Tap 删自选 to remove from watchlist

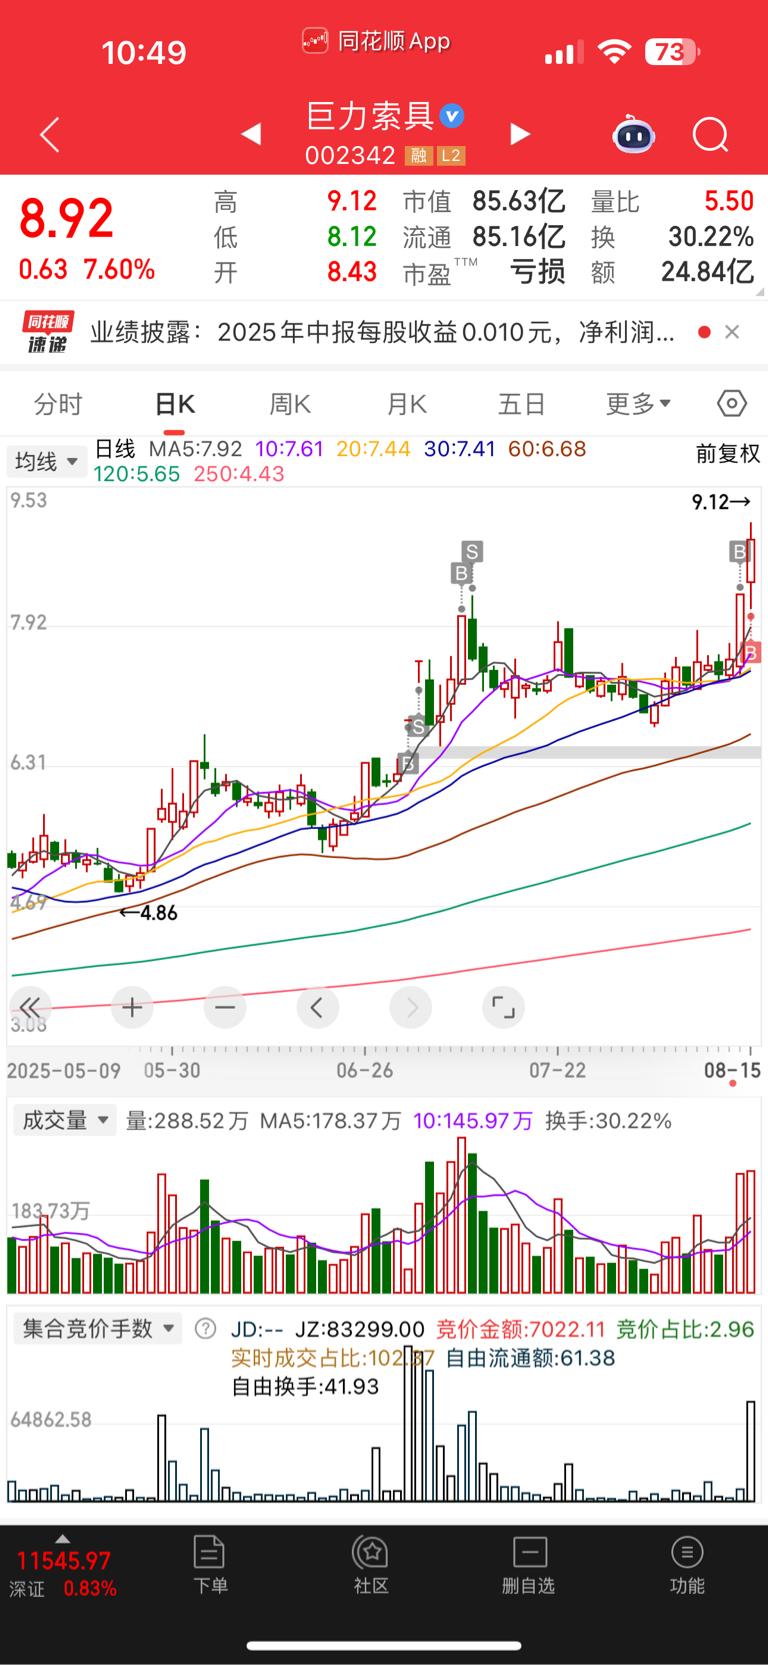tap(529, 1565)
